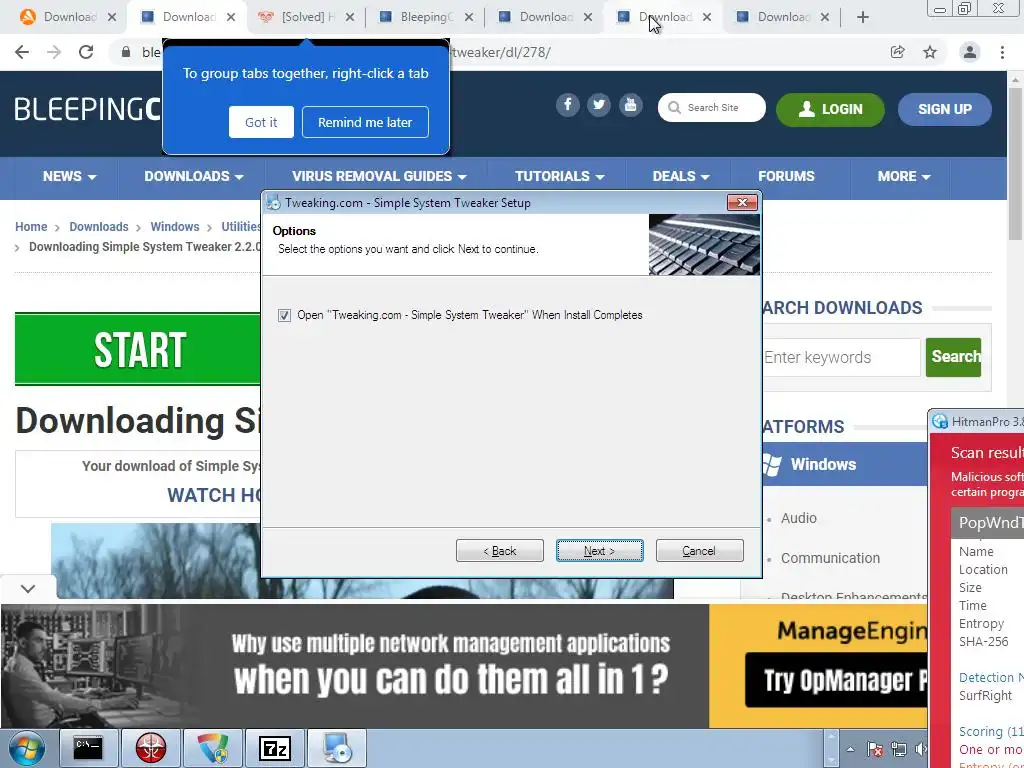Open Communication category link
The width and height of the screenshot is (1024, 768).
830,558
